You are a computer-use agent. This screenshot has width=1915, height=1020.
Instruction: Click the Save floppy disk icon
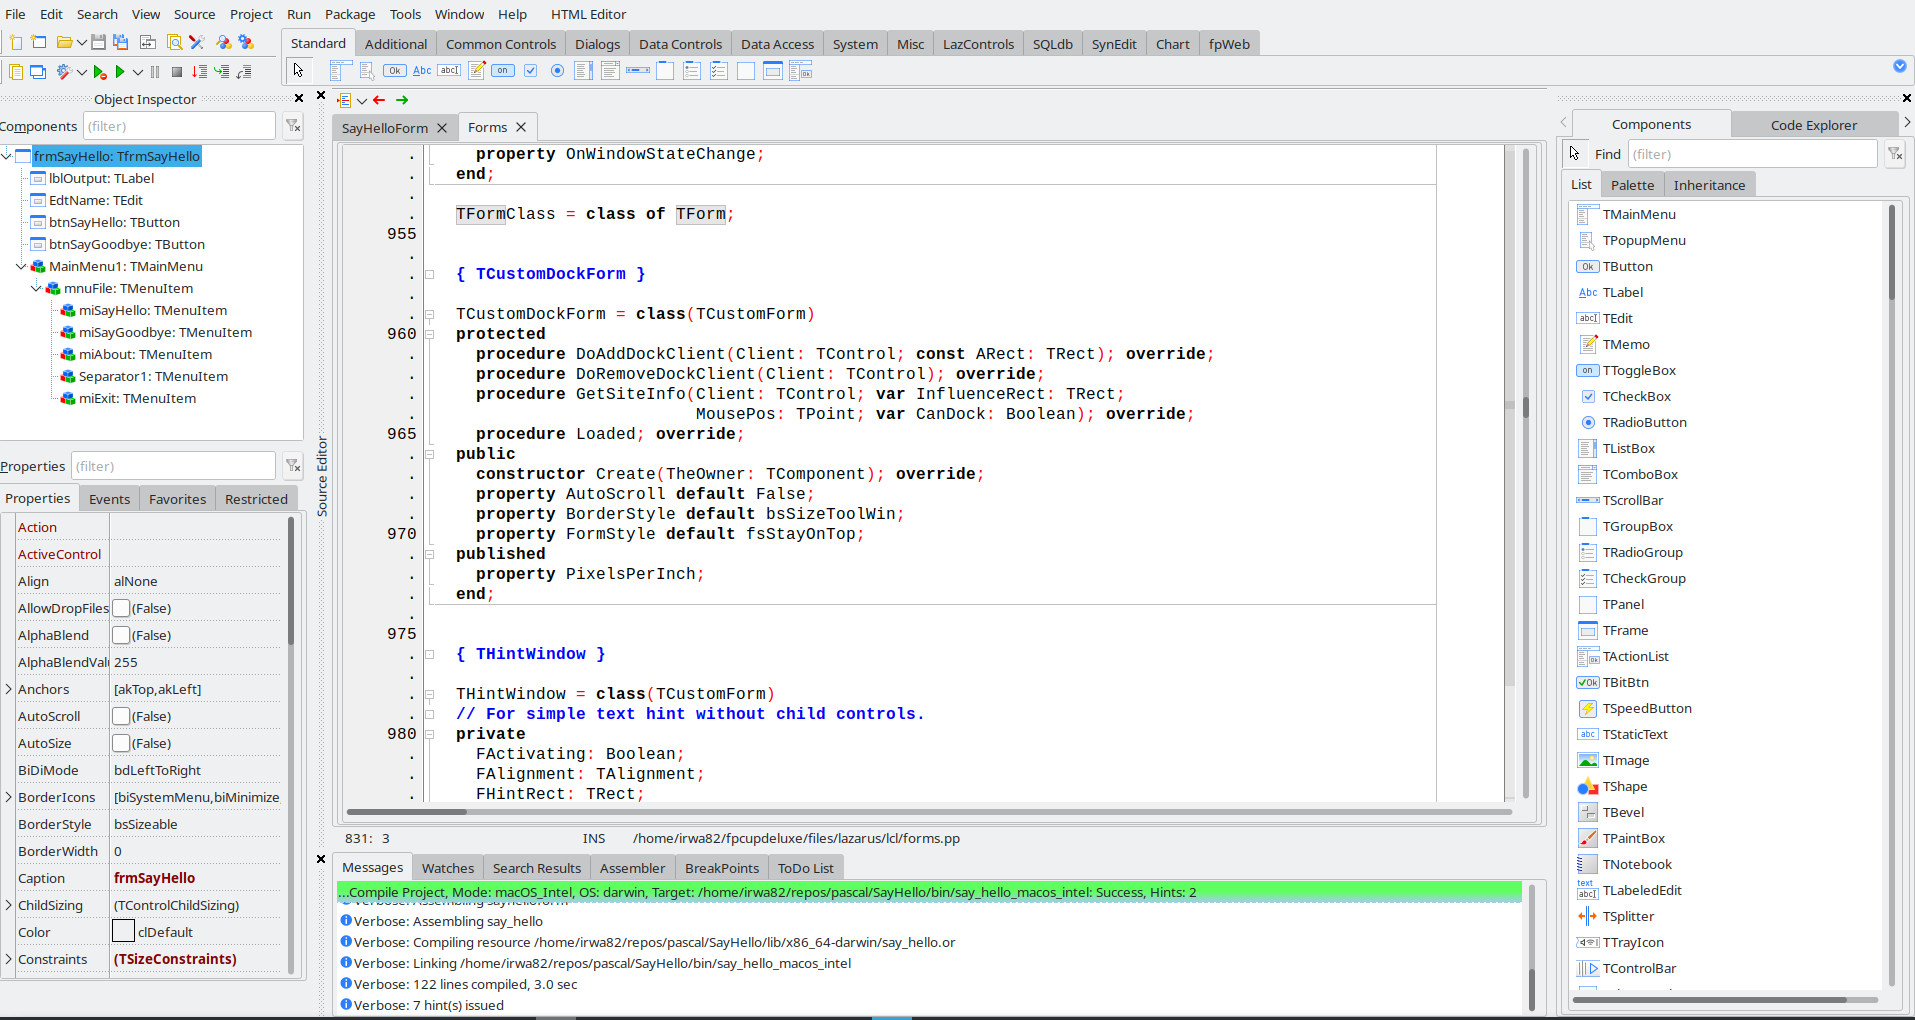point(98,42)
